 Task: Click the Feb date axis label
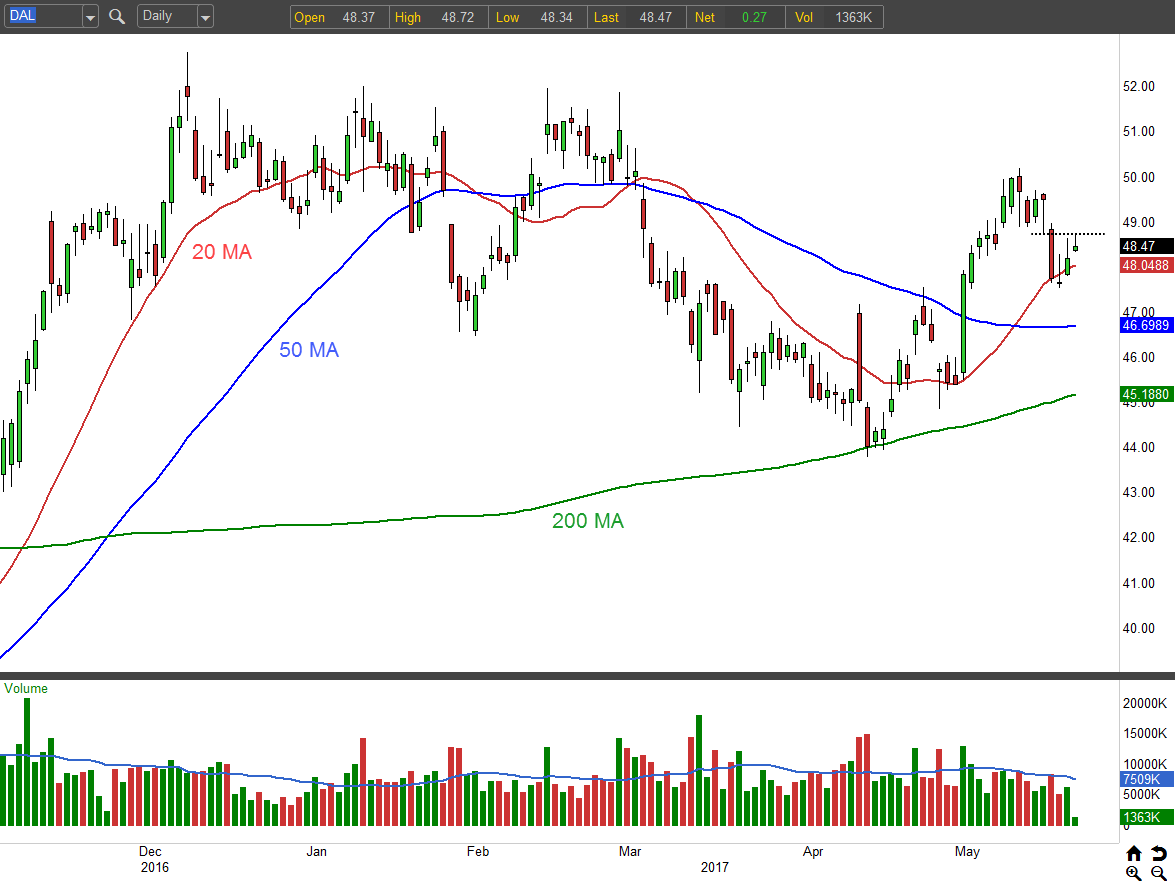coord(477,852)
